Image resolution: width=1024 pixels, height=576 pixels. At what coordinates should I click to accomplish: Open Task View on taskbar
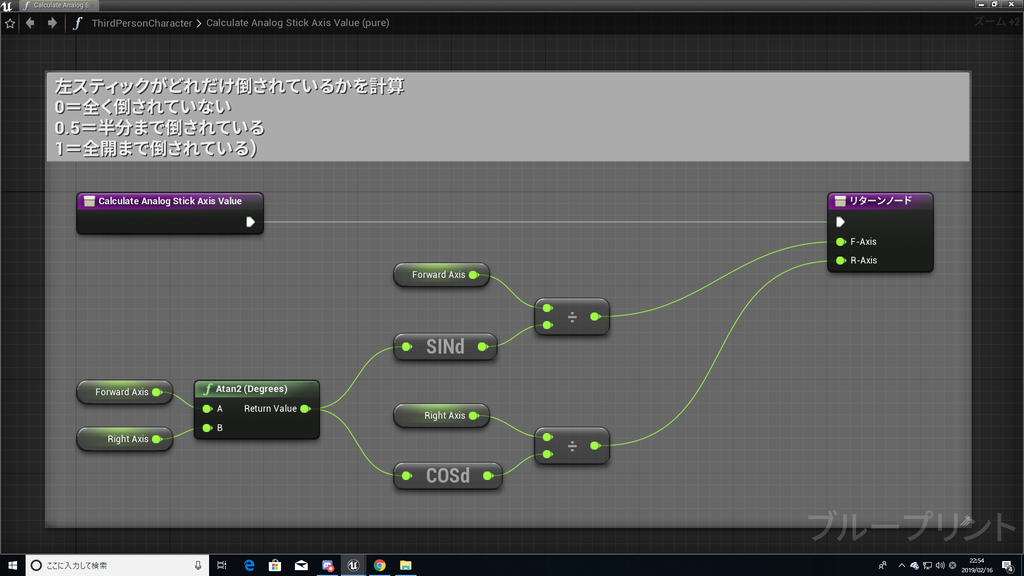221,566
